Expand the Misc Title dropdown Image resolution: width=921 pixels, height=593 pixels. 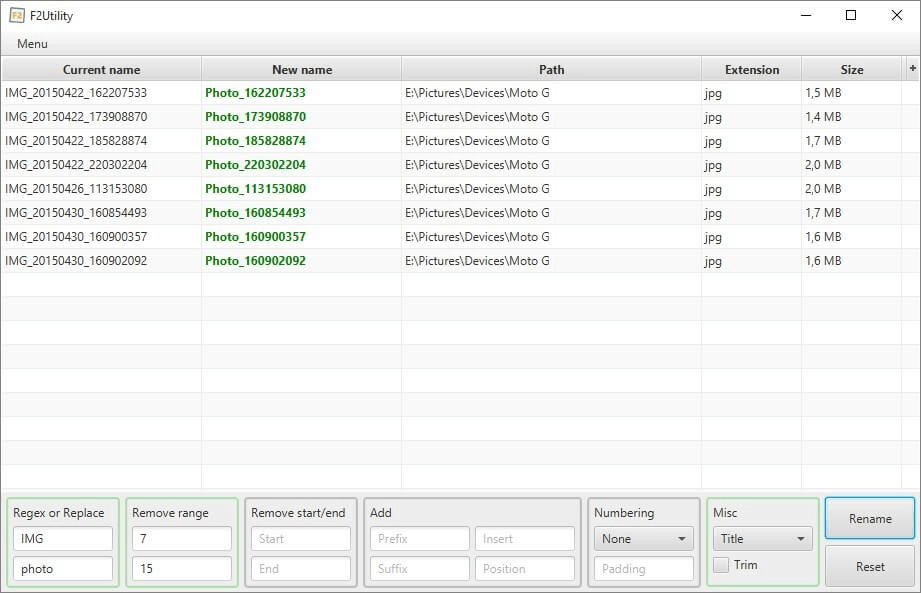762,539
